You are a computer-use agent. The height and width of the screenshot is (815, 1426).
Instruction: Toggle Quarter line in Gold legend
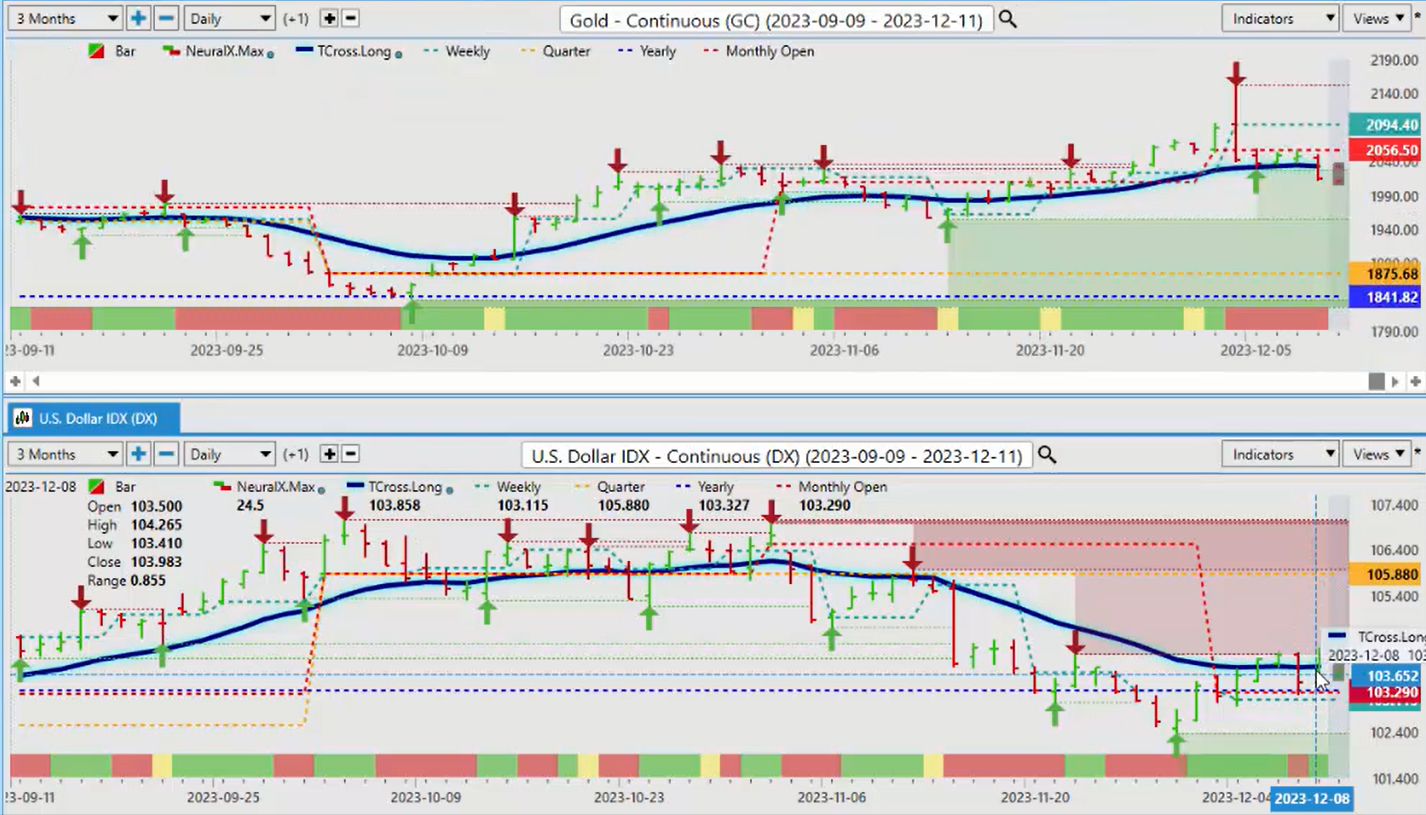coord(555,51)
